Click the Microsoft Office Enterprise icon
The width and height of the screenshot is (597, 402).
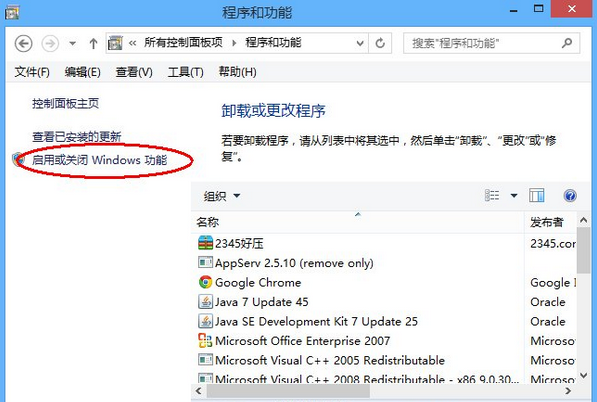point(205,340)
